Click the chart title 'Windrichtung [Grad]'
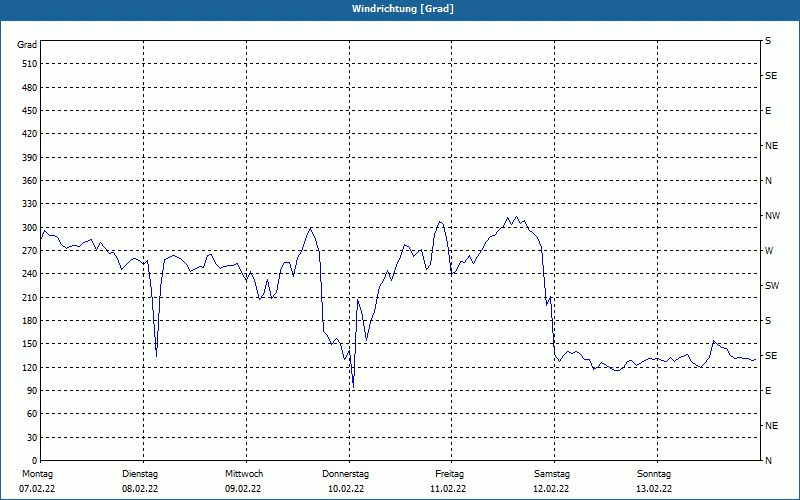 tap(403, 9)
